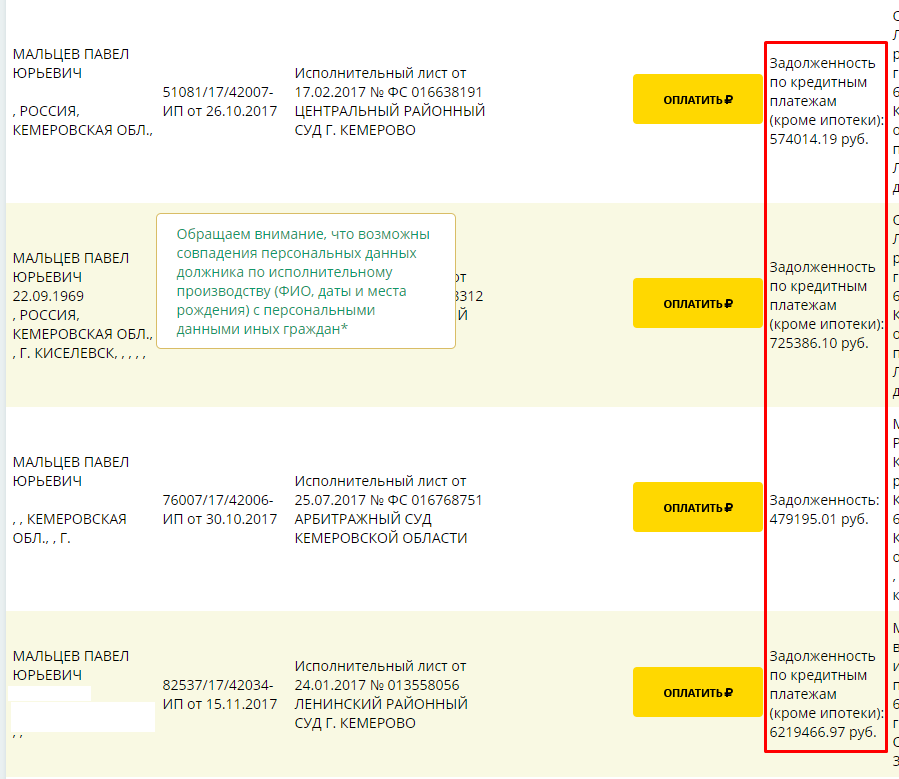
Task: Select case number 76007/17/42006-ИП от 30.10.2017
Action: (220, 510)
